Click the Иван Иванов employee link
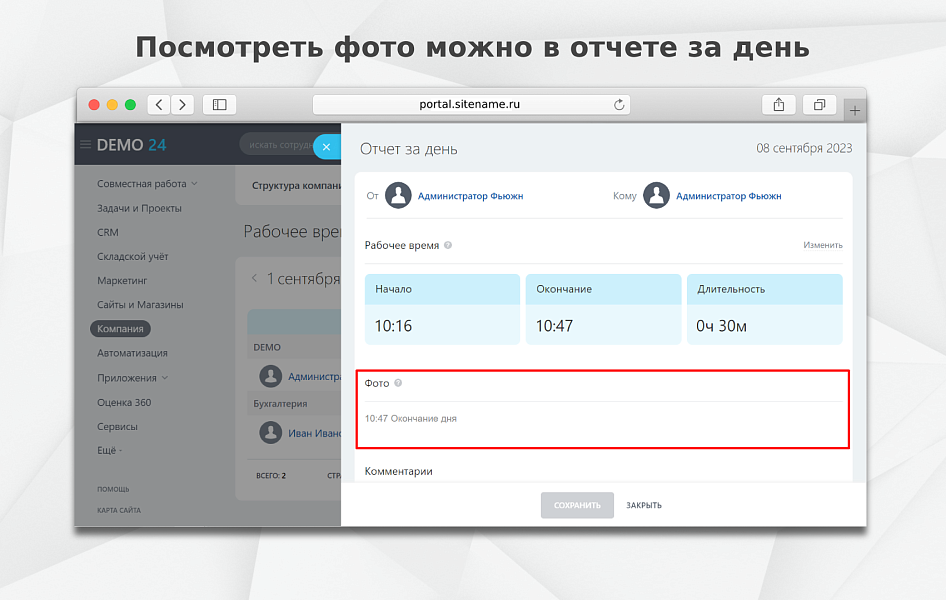Viewport: 946px width, 600px height. click(x=314, y=433)
